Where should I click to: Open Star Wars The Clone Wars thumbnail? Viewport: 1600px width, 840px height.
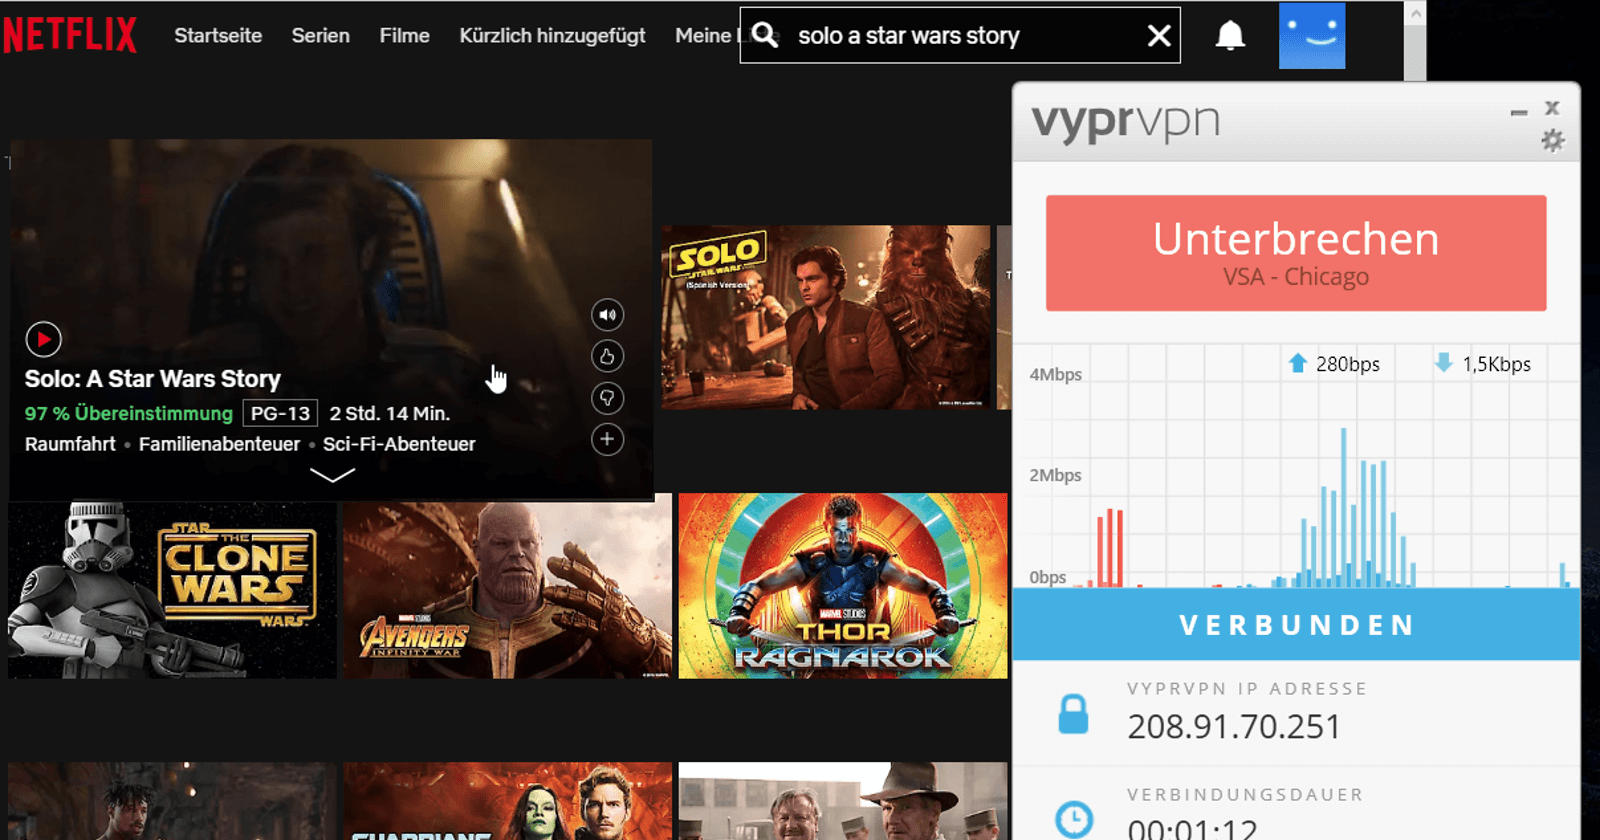click(172, 590)
